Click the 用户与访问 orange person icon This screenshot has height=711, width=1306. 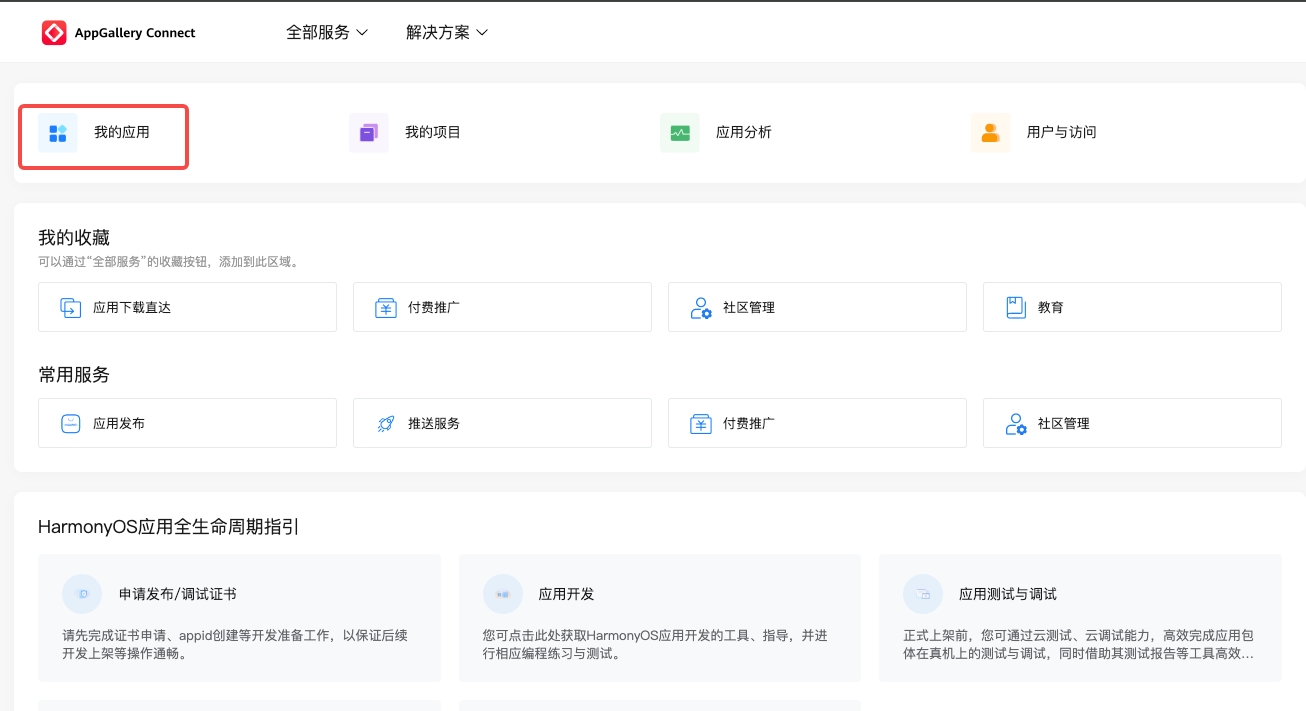tap(991, 132)
